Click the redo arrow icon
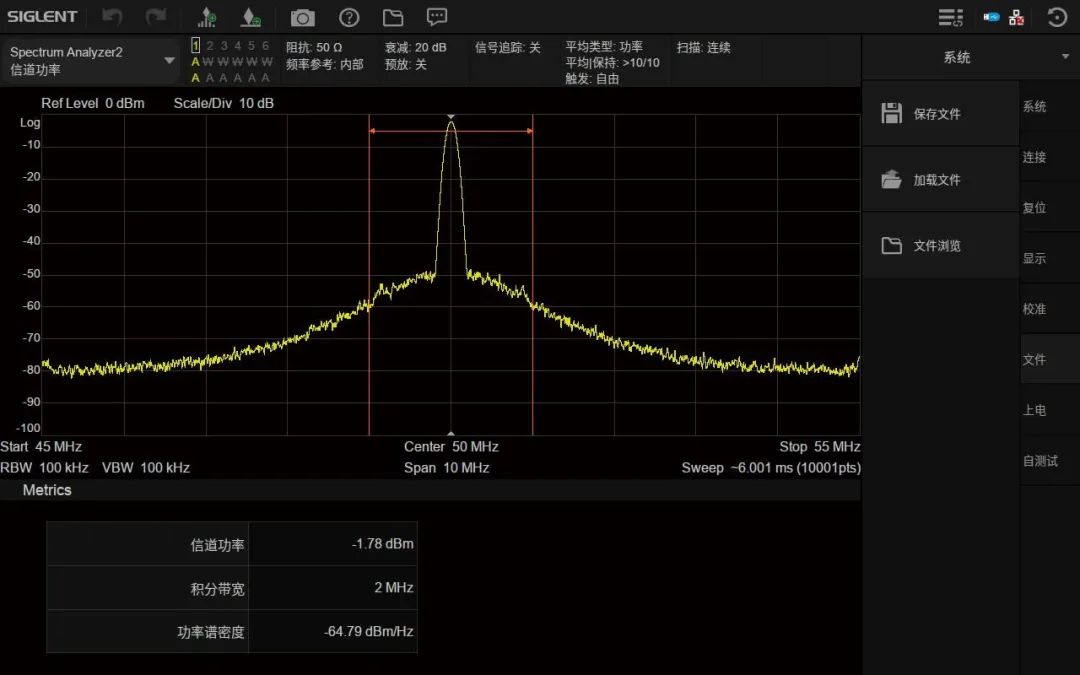 (156, 17)
